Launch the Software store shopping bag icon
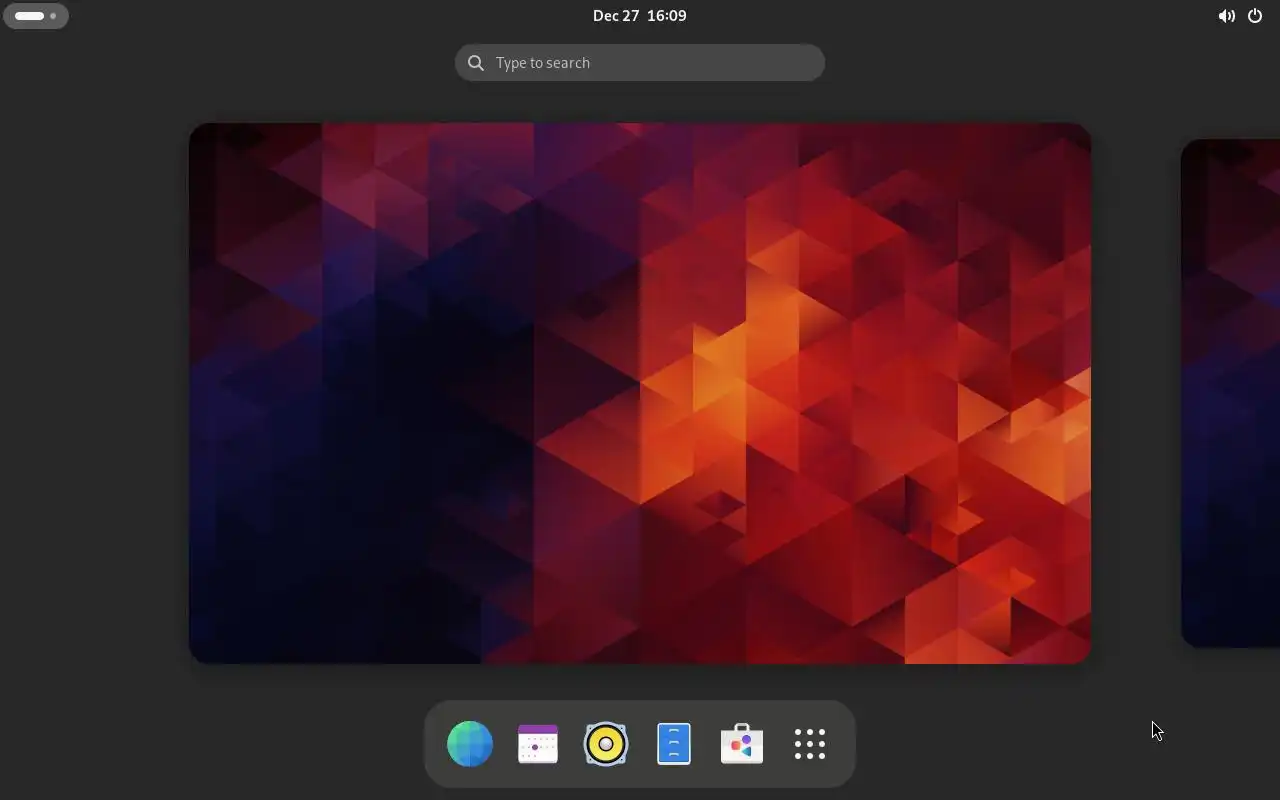1280x800 pixels. [742, 744]
